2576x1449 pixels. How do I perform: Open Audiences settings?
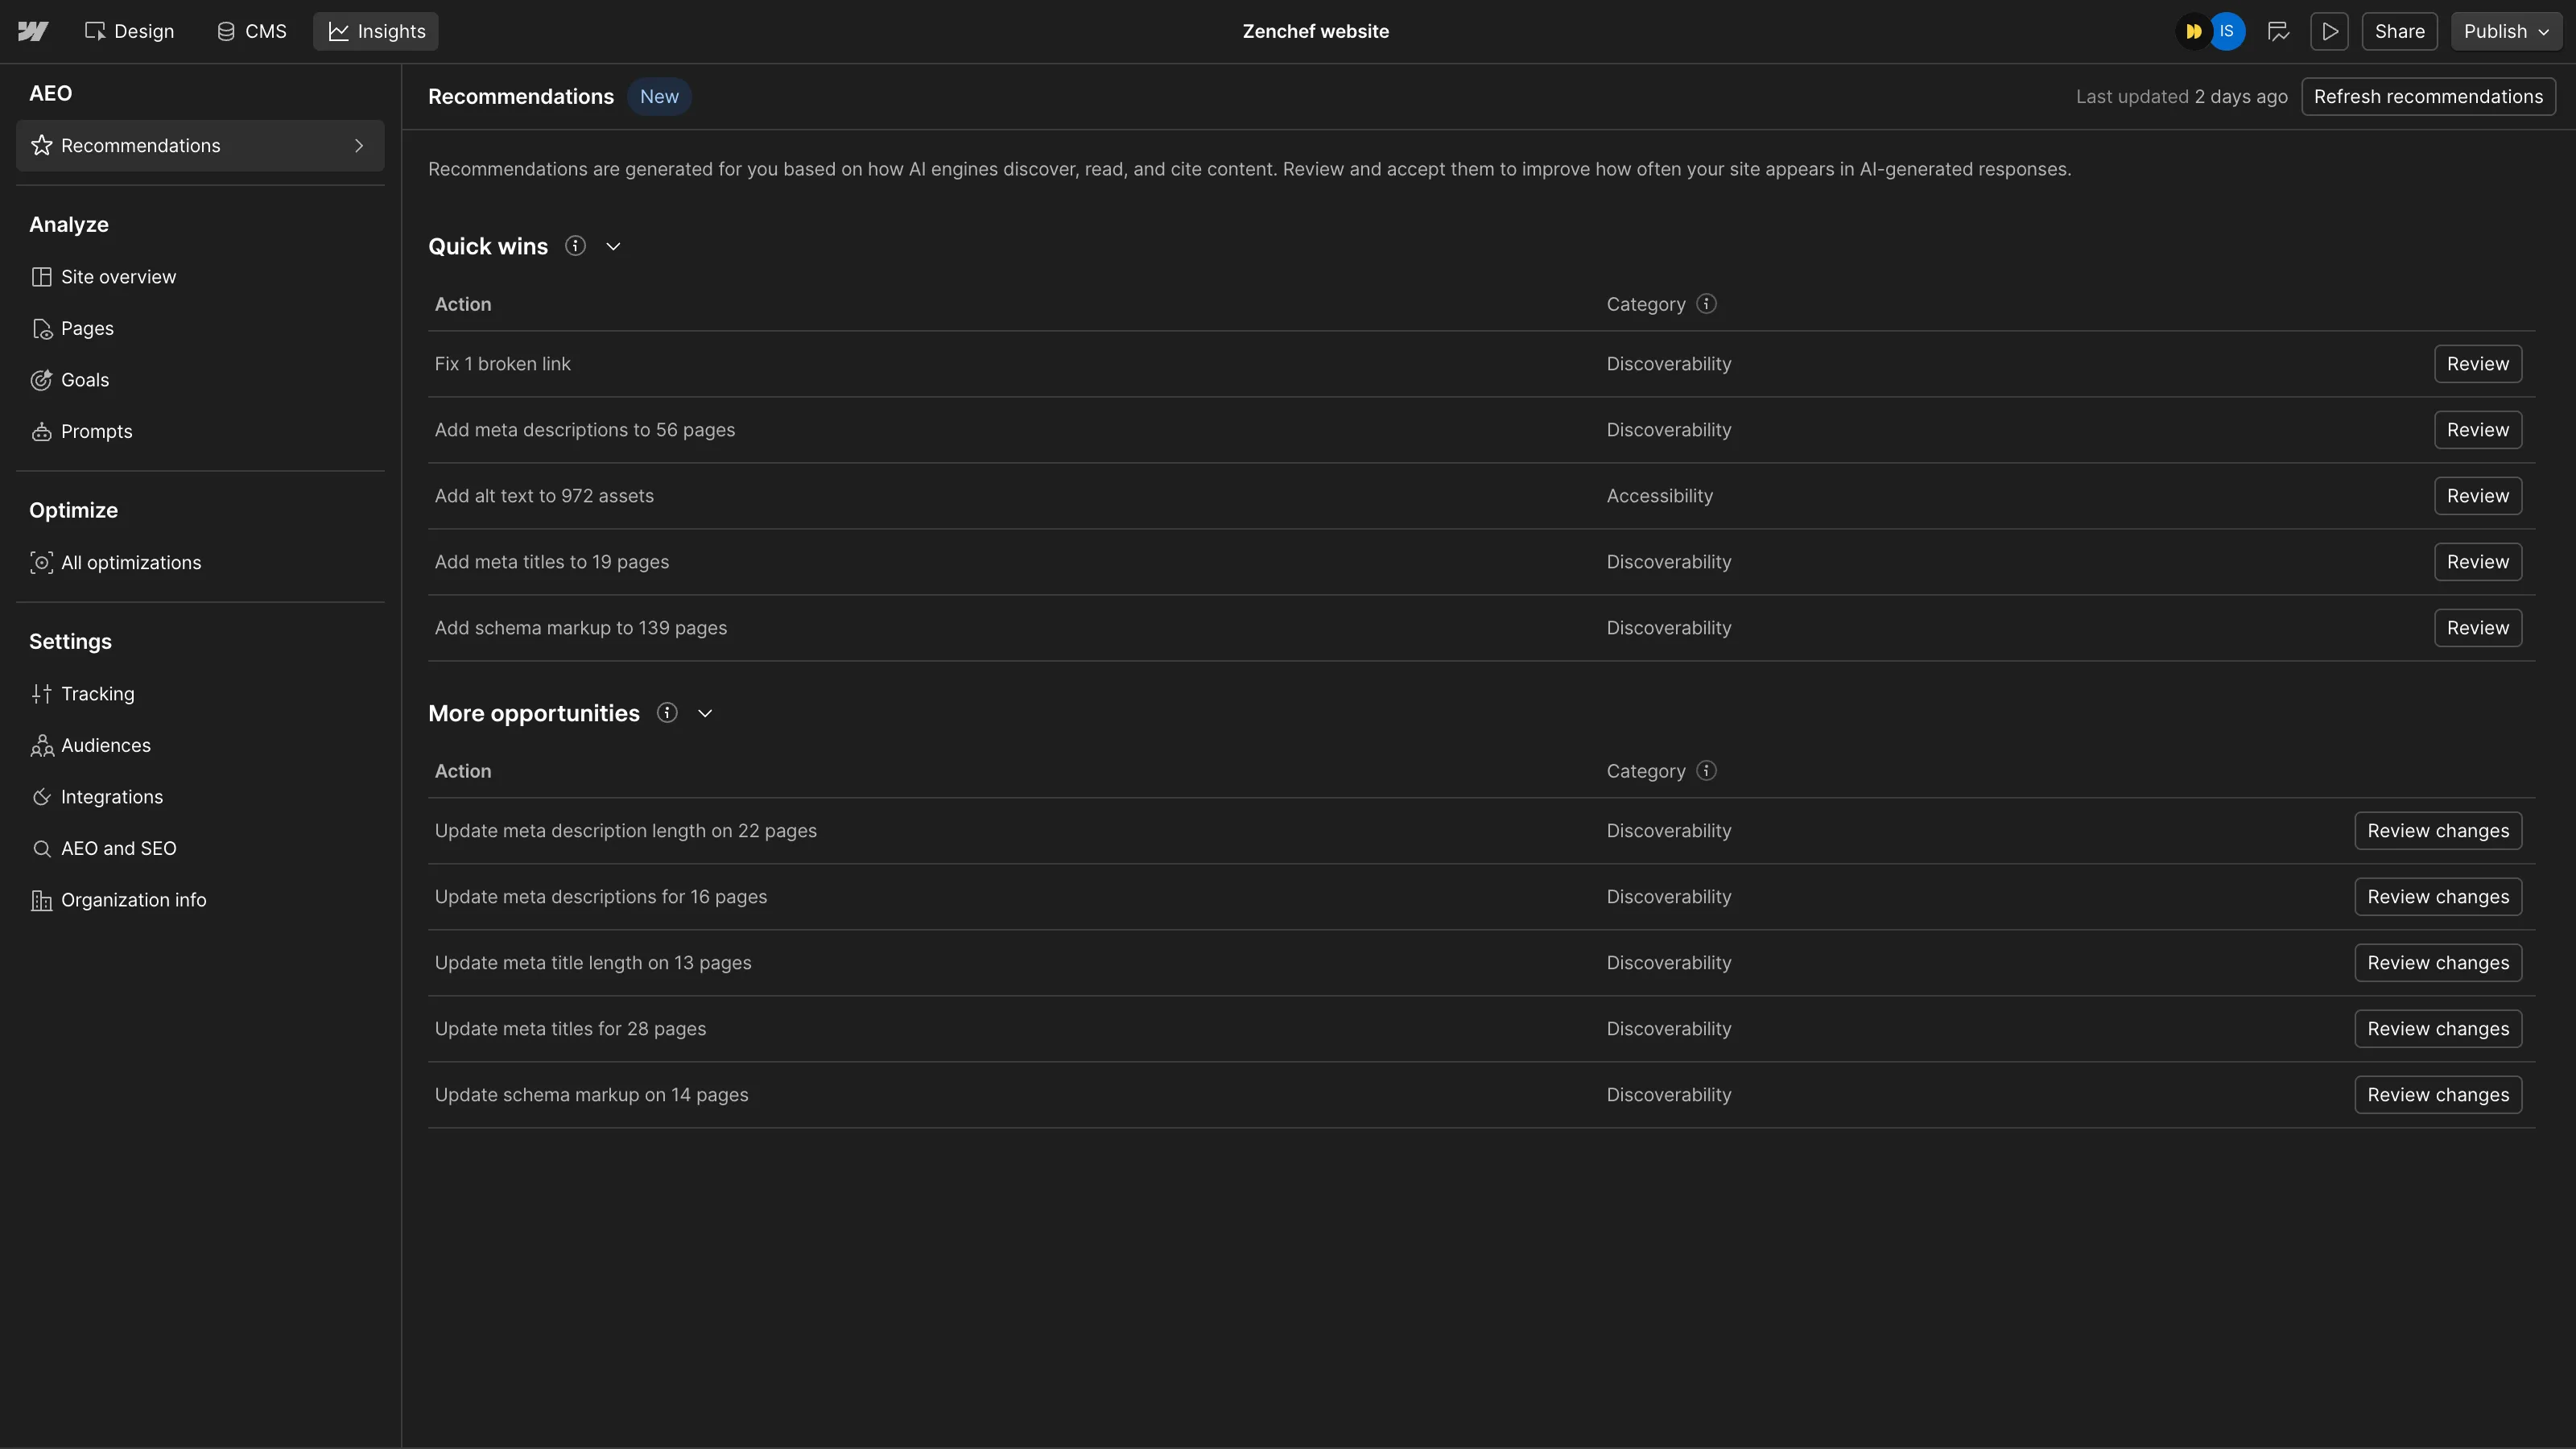click(x=200, y=746)
